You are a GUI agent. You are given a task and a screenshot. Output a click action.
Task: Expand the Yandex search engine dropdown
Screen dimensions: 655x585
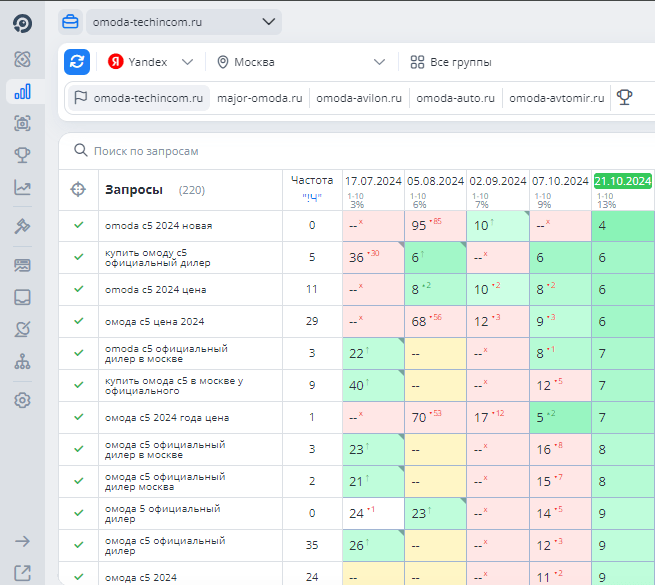pyautogui.click(x=151, y=62)
